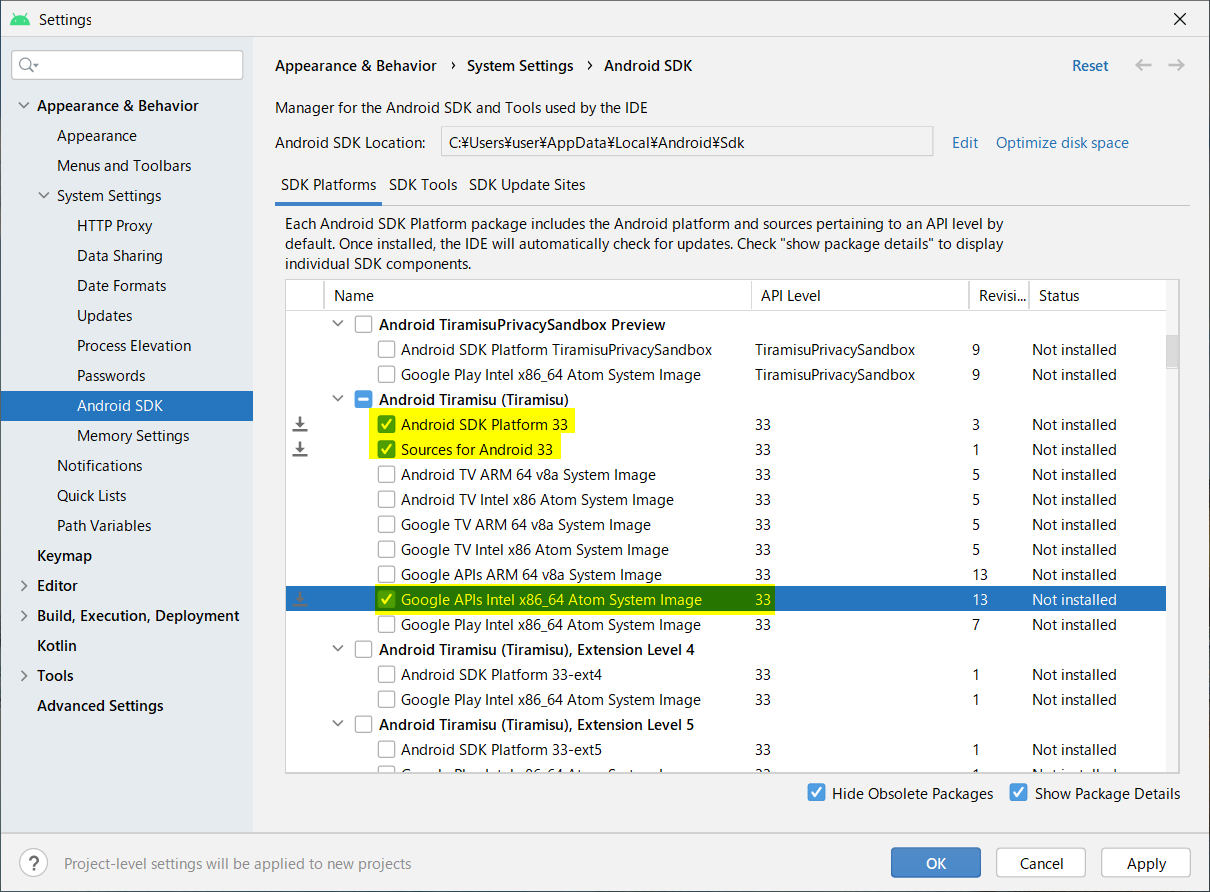1210x892 pixels.
Task: Check Android TV ARM 64 v8a System Image
Action: pyautogui.click(x=386, y=474)
